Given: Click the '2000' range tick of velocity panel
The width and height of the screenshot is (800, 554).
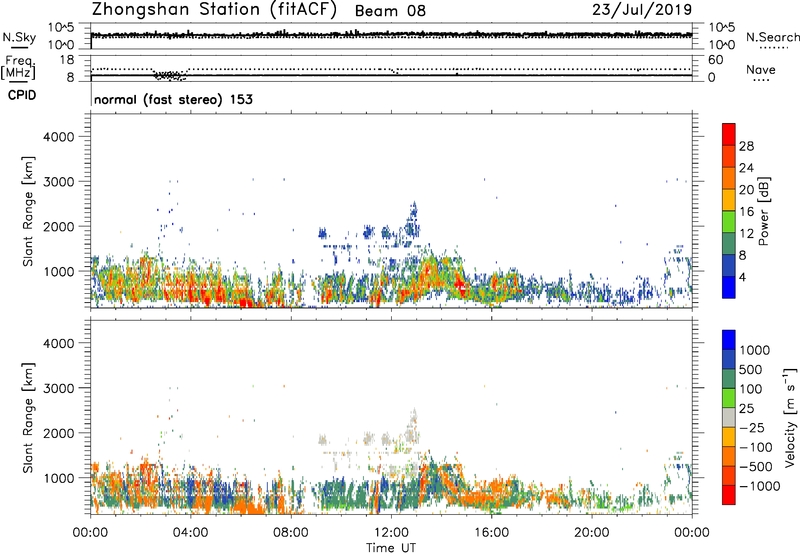Looking at the screenshot, I should point(59,433).
